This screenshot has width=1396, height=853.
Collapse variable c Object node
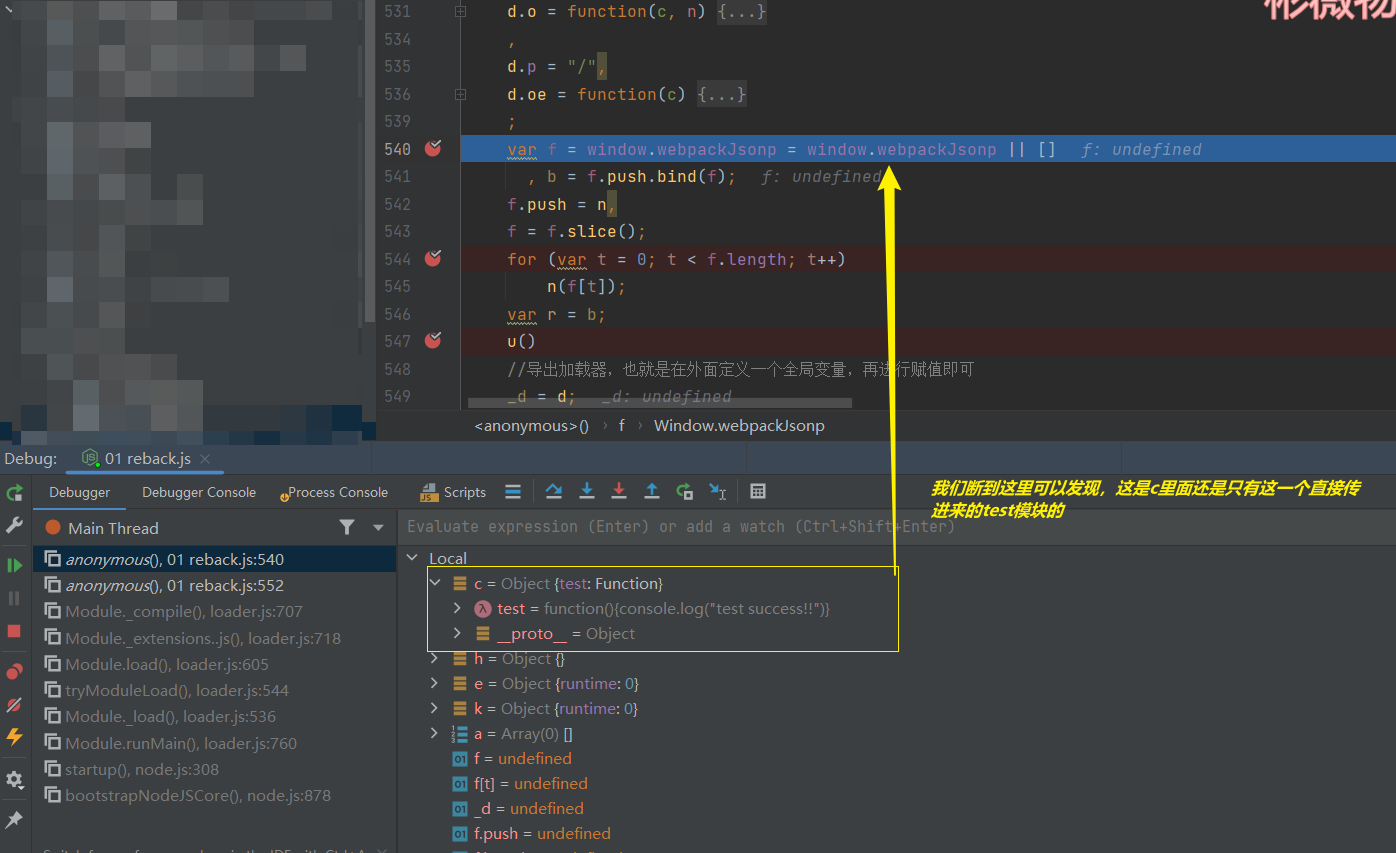point(434,583)
